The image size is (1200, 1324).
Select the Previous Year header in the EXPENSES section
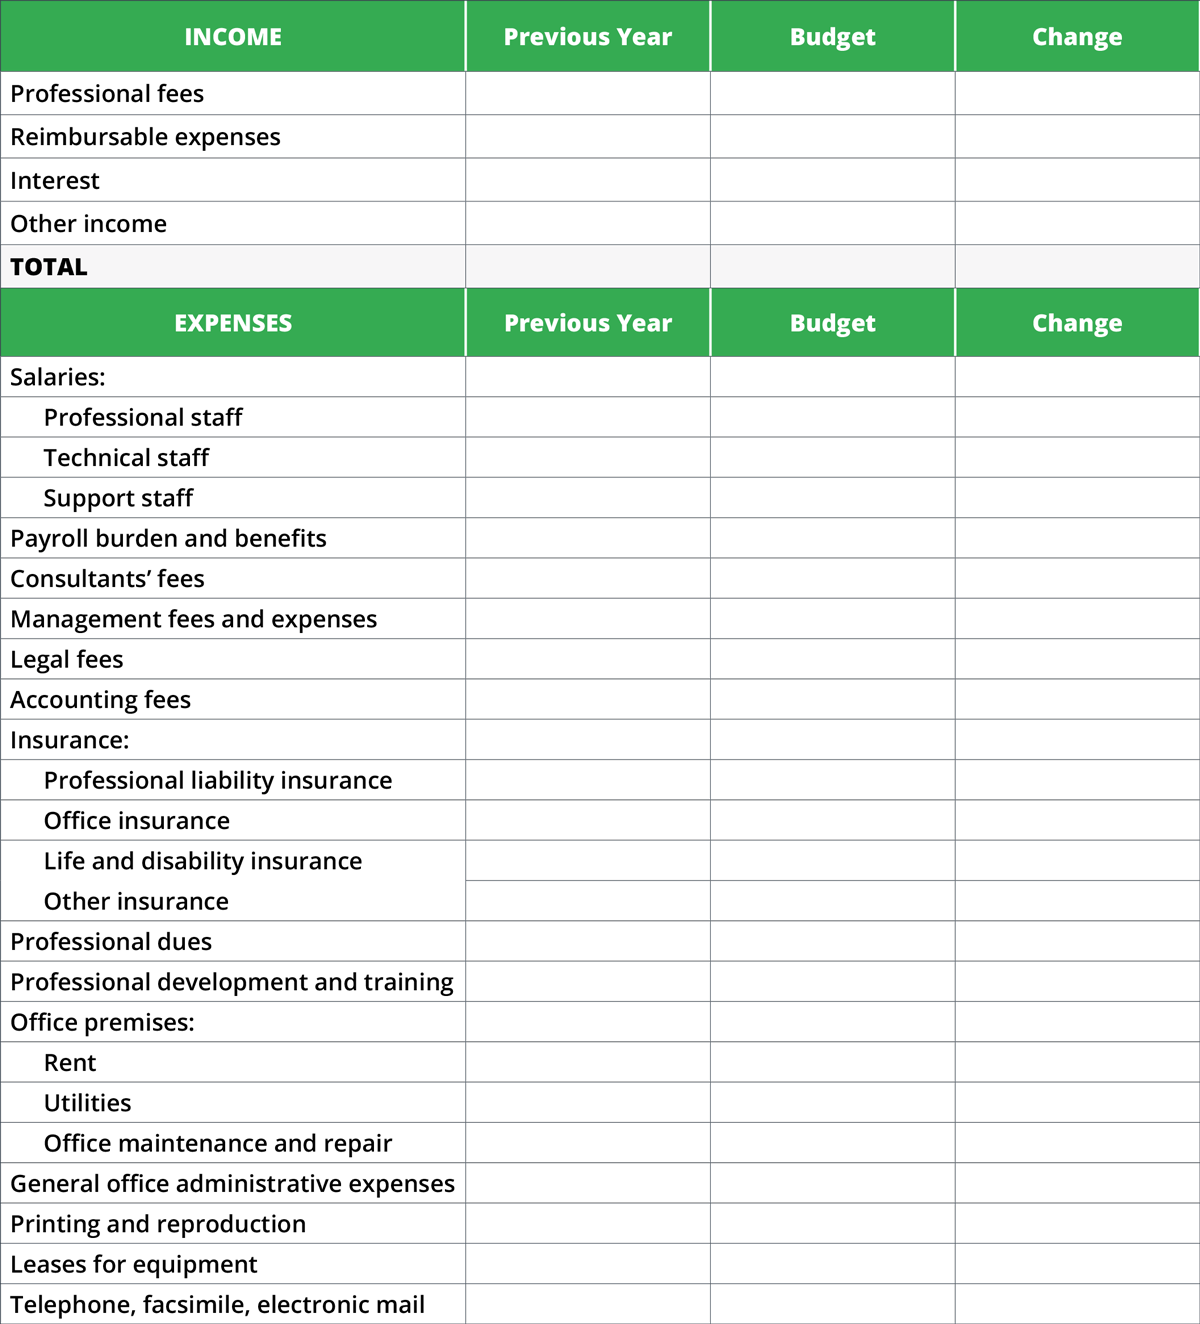588,323
